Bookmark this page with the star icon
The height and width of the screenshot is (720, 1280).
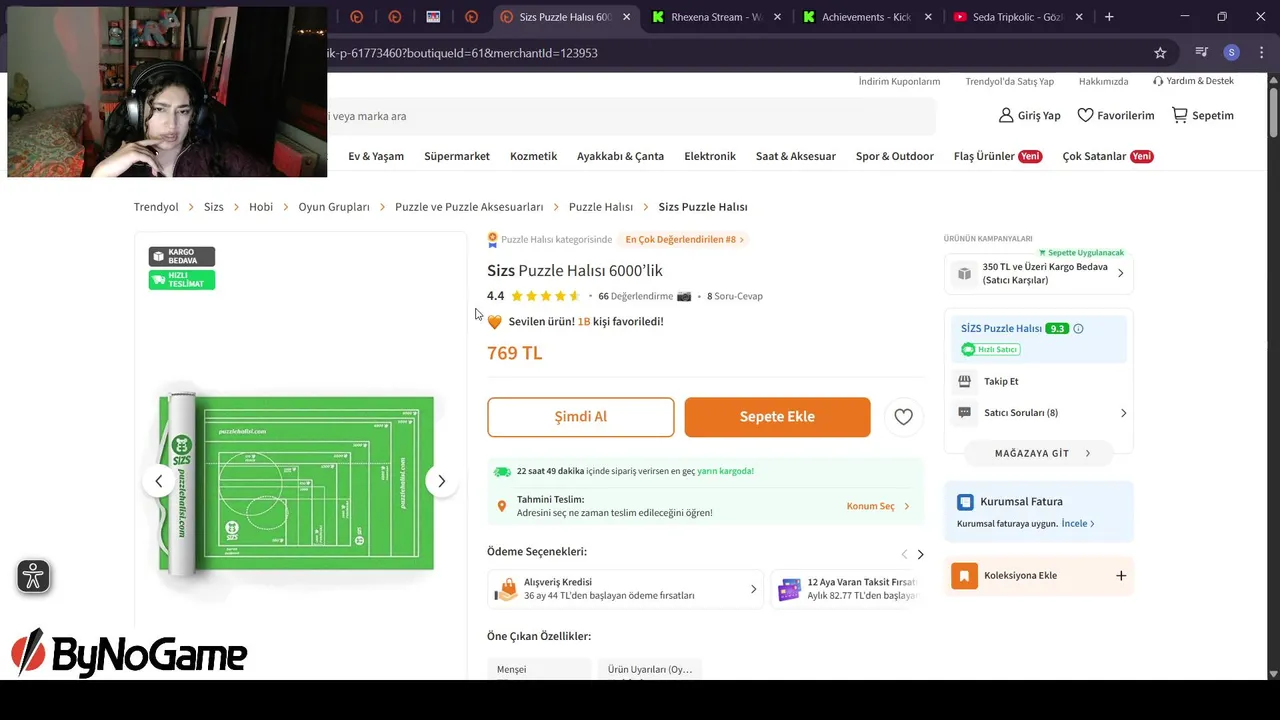coord(1160,53)
